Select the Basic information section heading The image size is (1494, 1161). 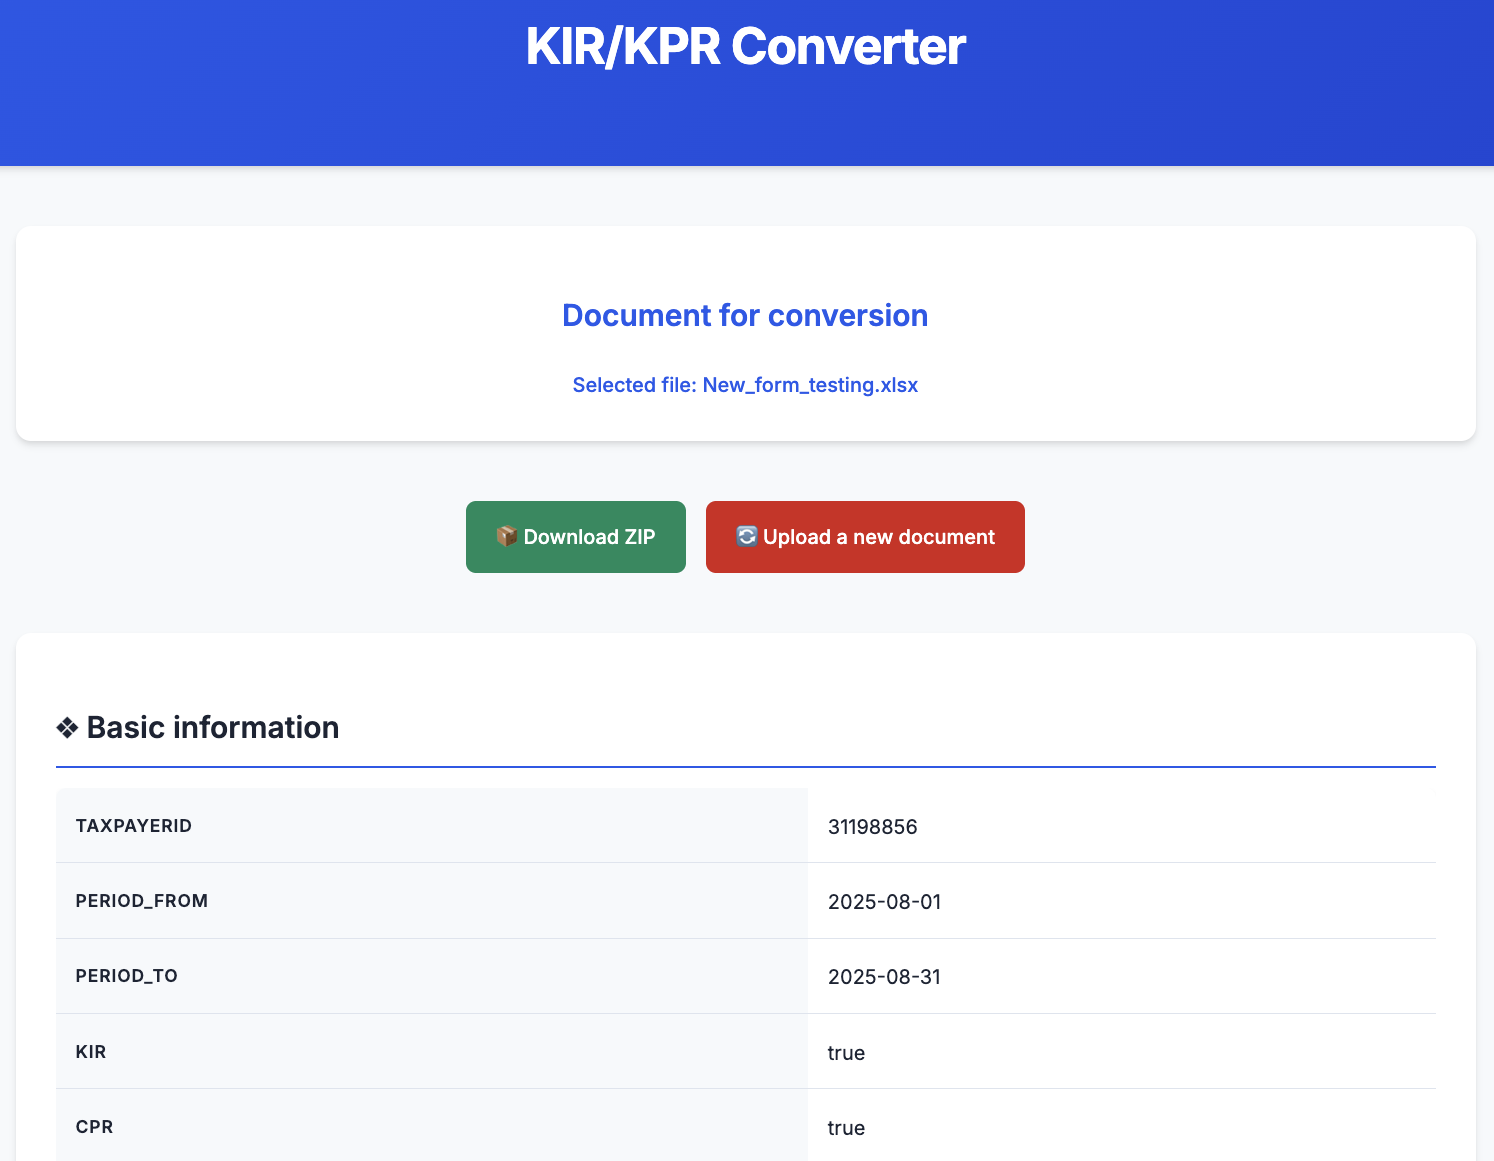pyautogui.click(x=212, y=727)
